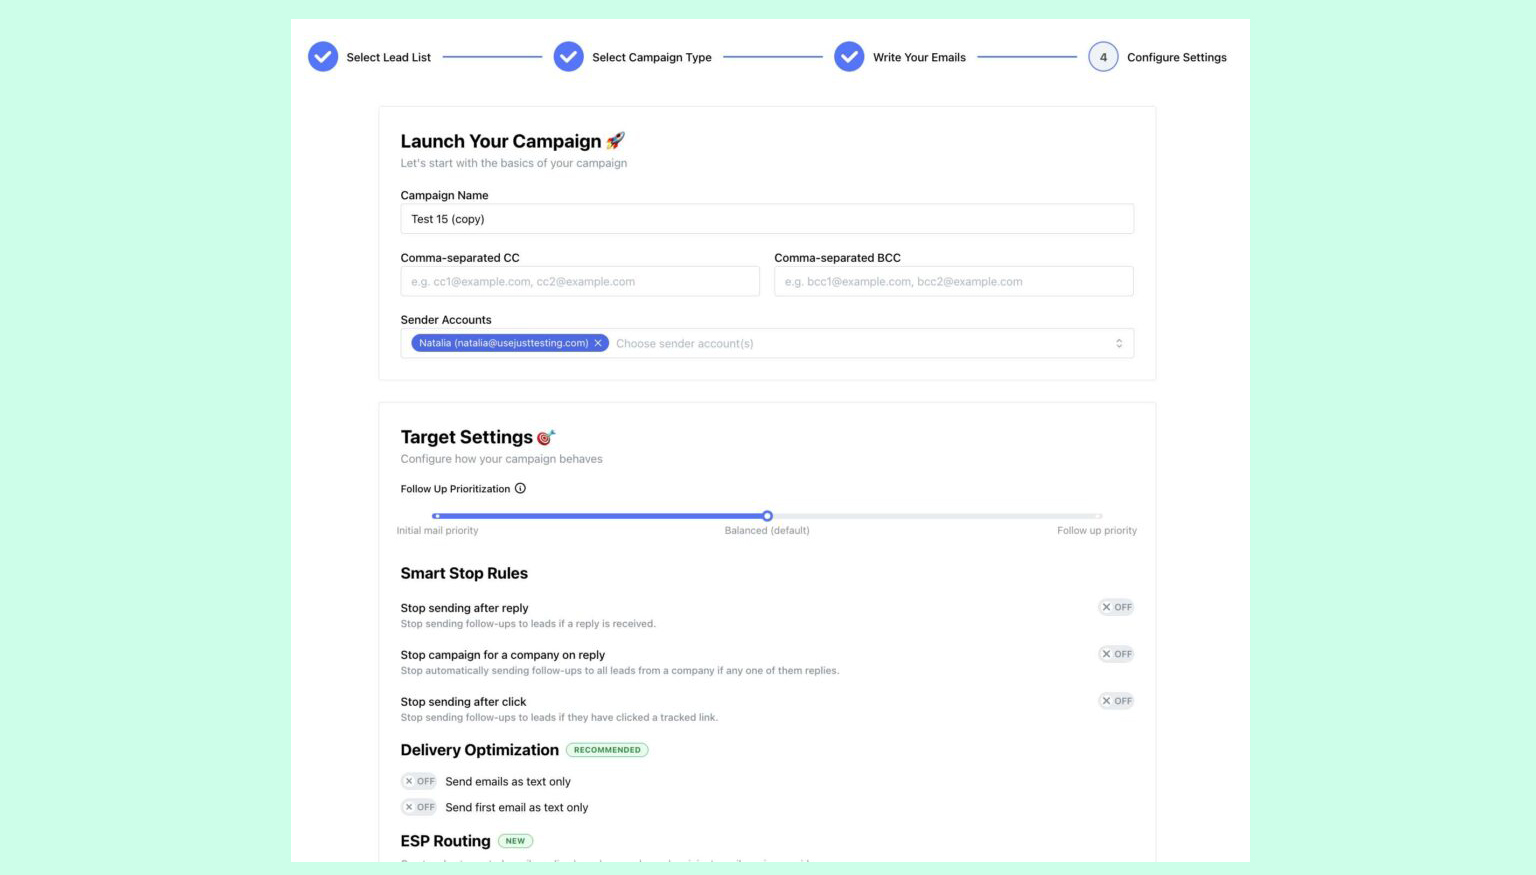Screen dimensions: 1536x875
Task: Click the Select Lead List step label
Action: (x=389, y=57)
